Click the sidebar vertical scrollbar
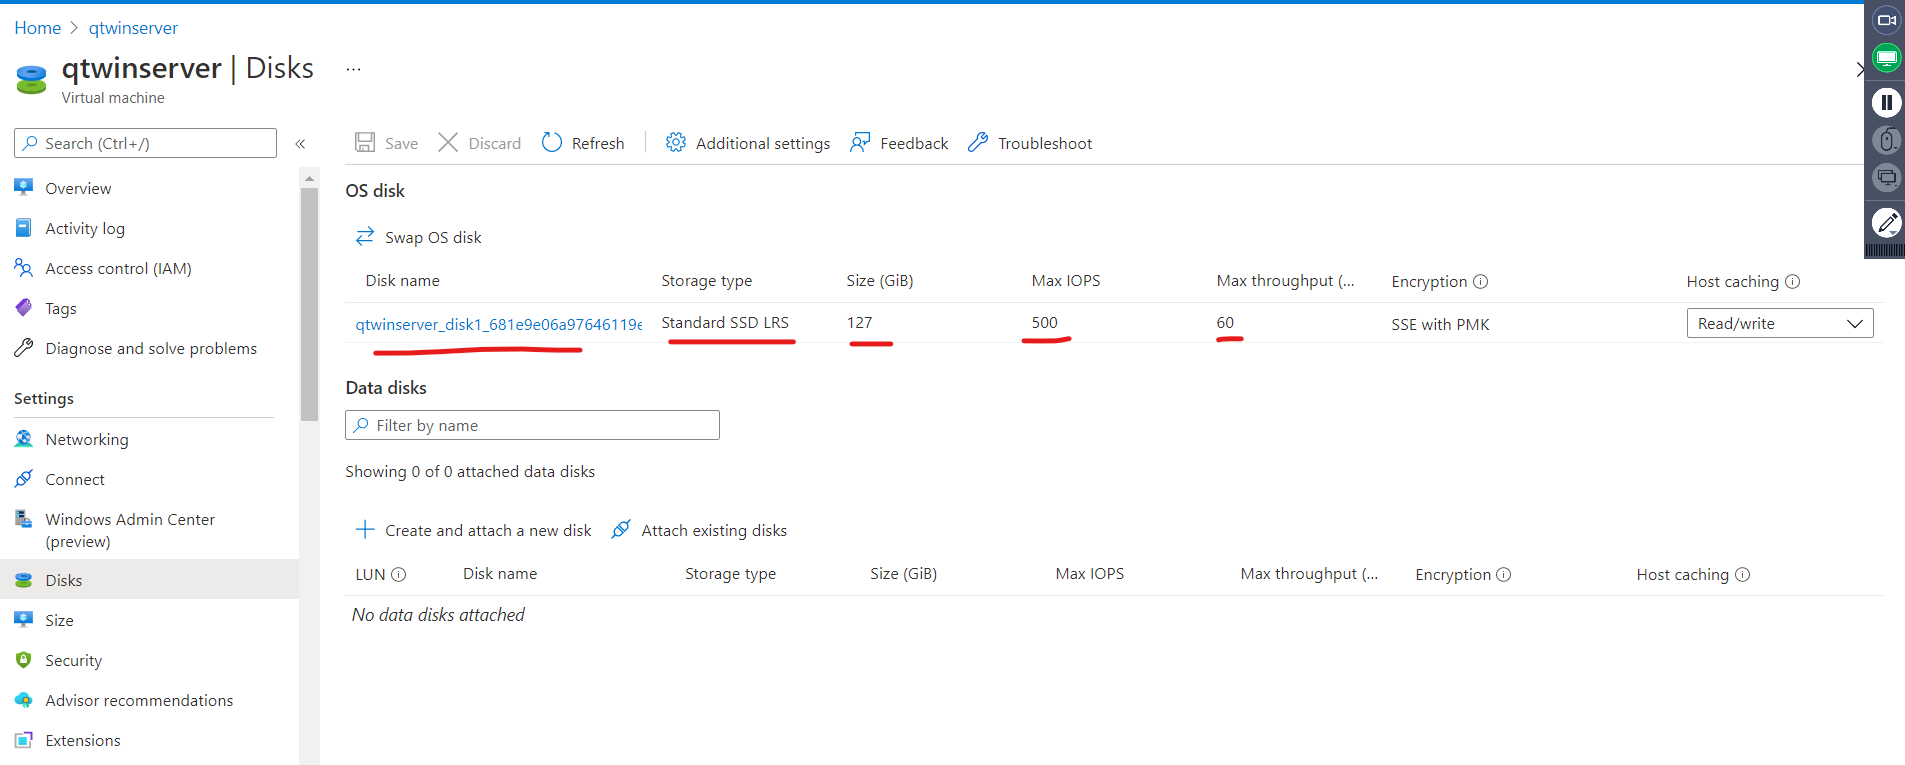 (x=309, y=304)
